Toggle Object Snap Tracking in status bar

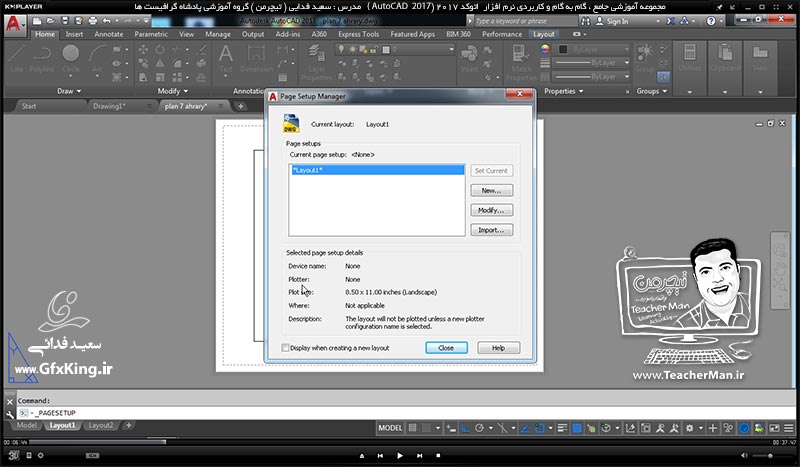click(525, 428)
